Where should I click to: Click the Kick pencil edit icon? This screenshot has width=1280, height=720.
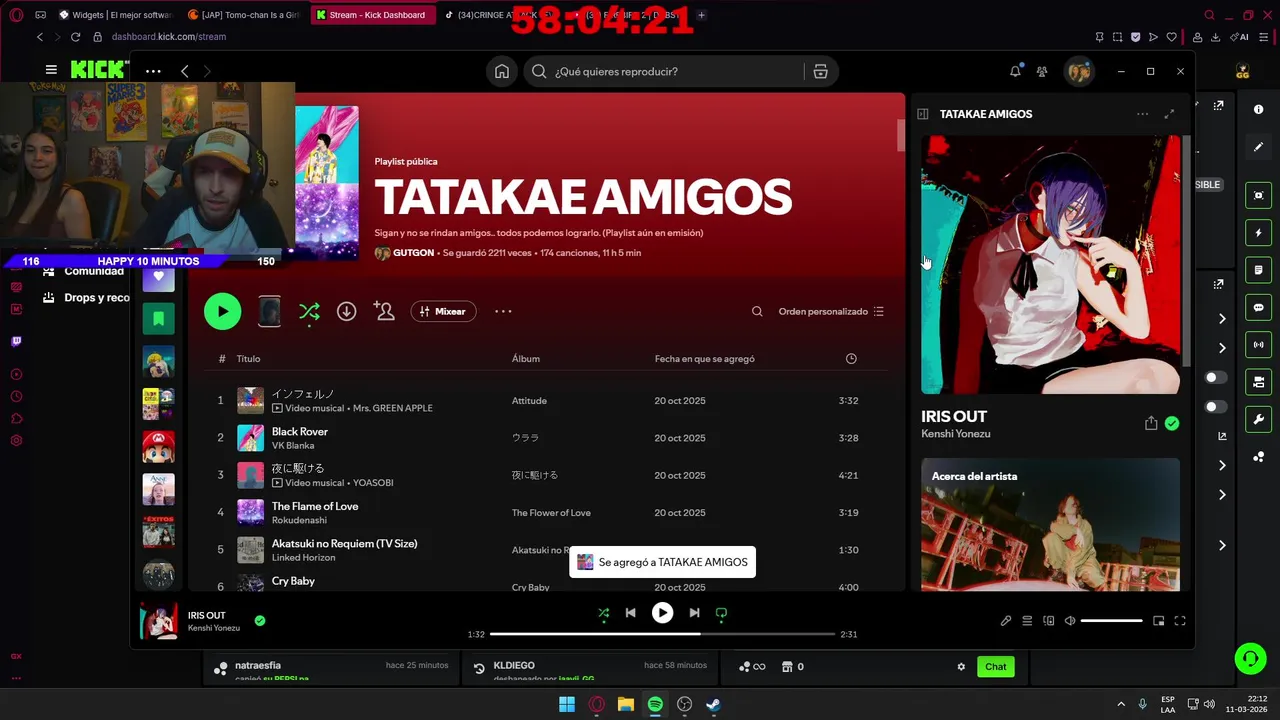tap(1258, 147)
